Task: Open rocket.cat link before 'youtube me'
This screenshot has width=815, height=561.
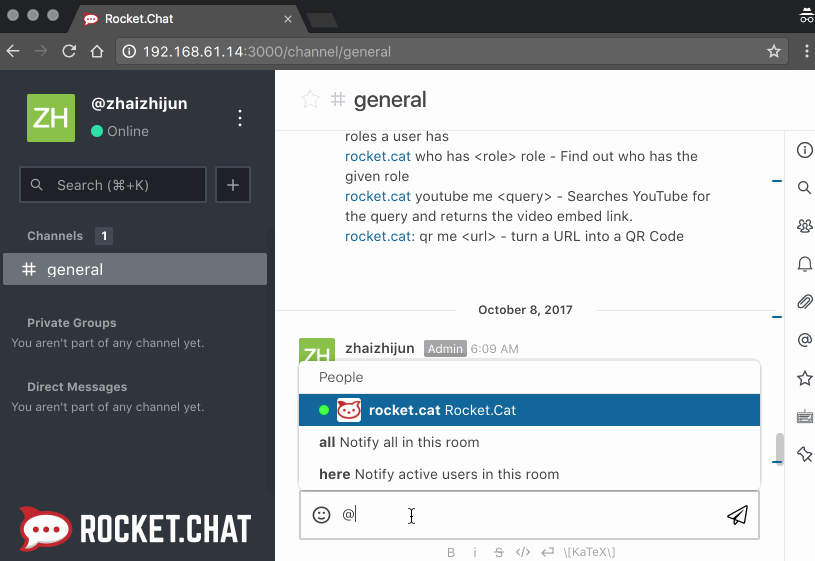Action: [x=378, y=197]
